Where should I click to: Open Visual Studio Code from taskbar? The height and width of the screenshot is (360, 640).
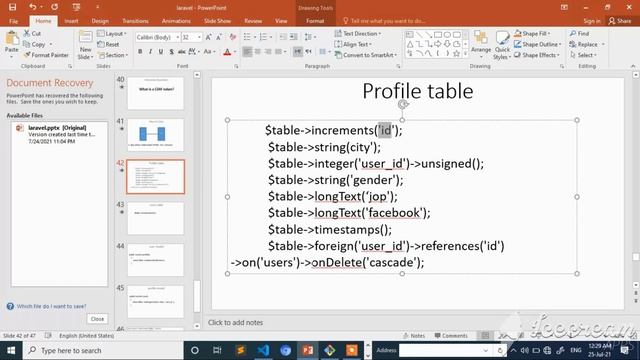[x=263, y=350]
